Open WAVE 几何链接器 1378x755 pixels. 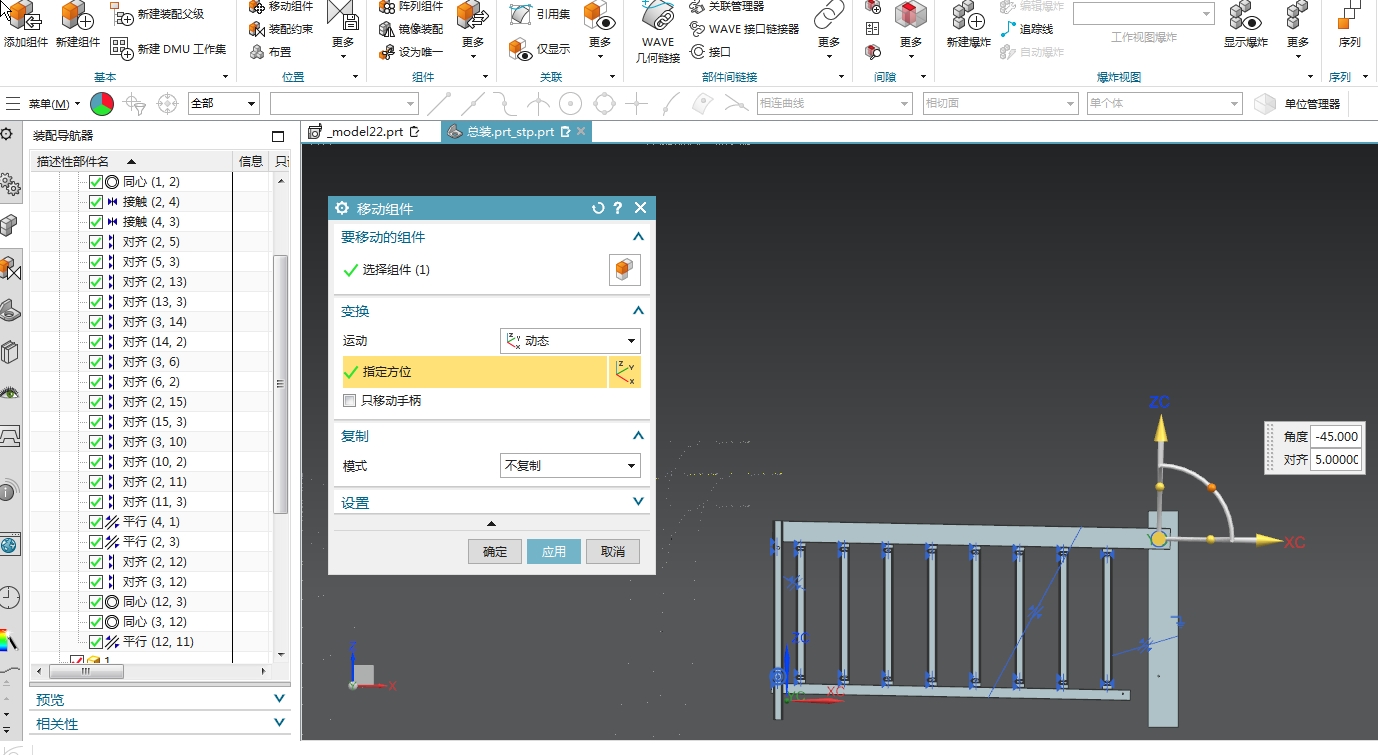pyautogui.click(x=658, y=32)
